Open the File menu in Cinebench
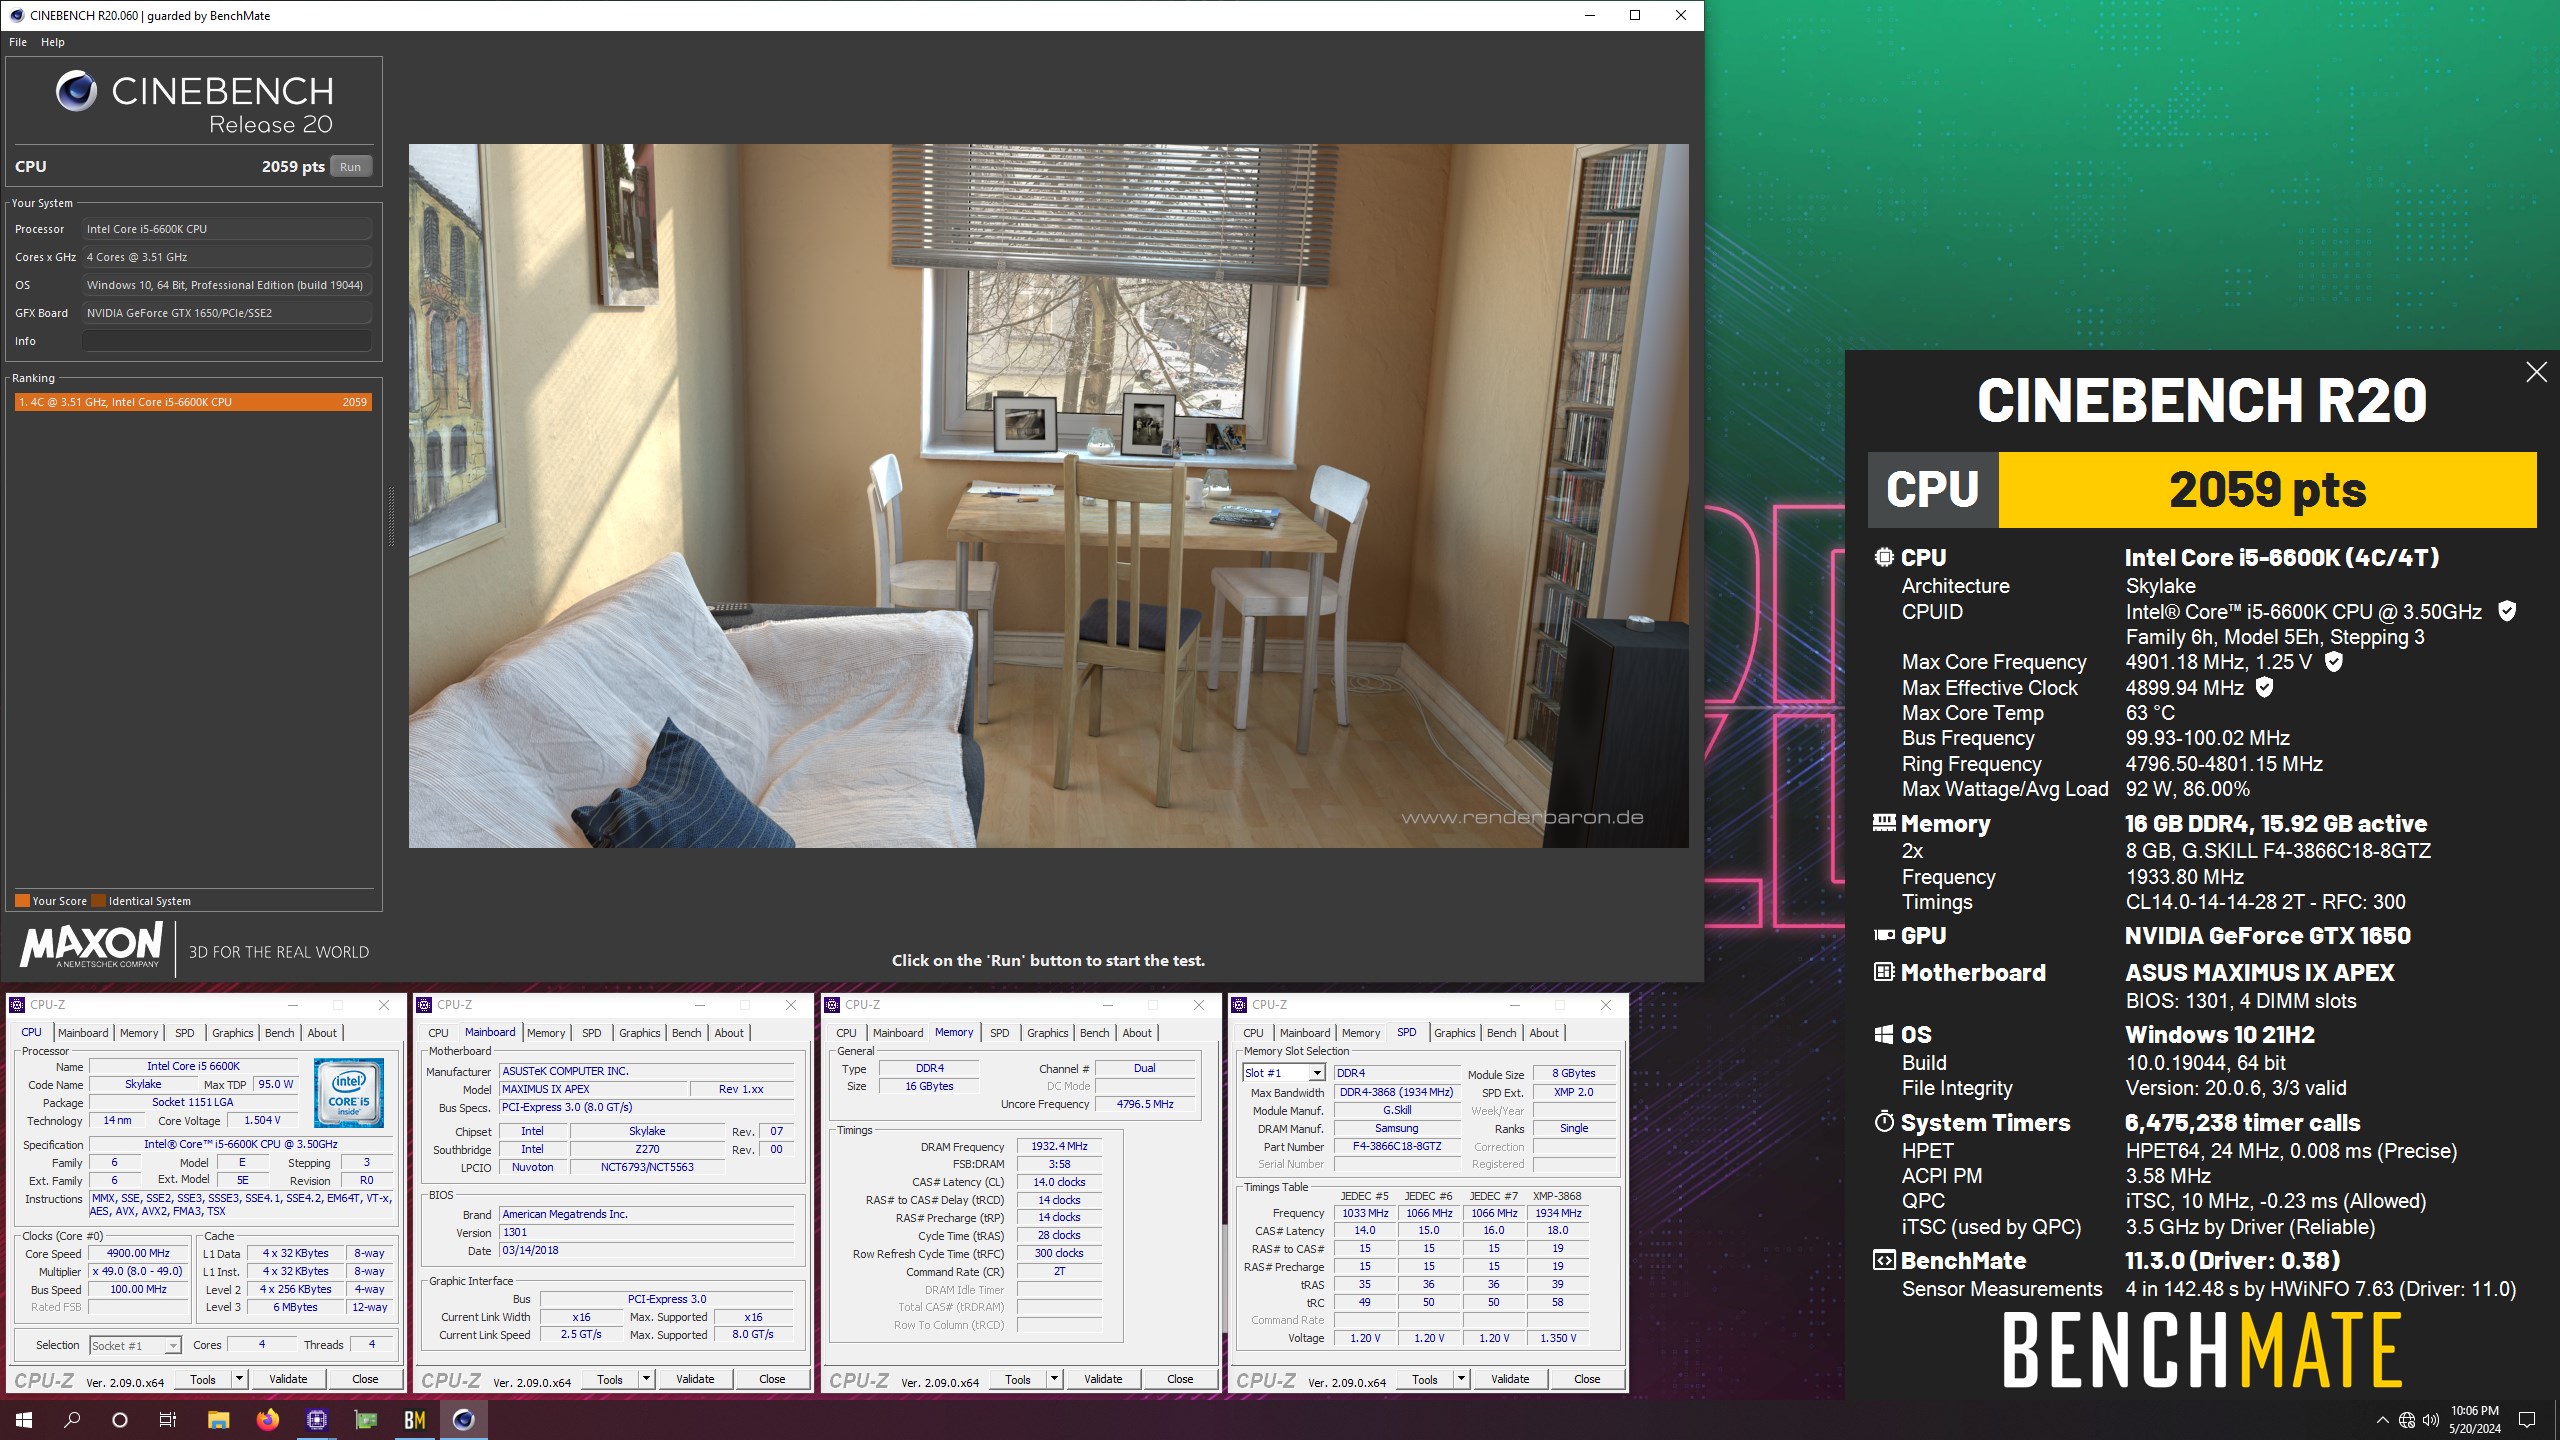 18,42
